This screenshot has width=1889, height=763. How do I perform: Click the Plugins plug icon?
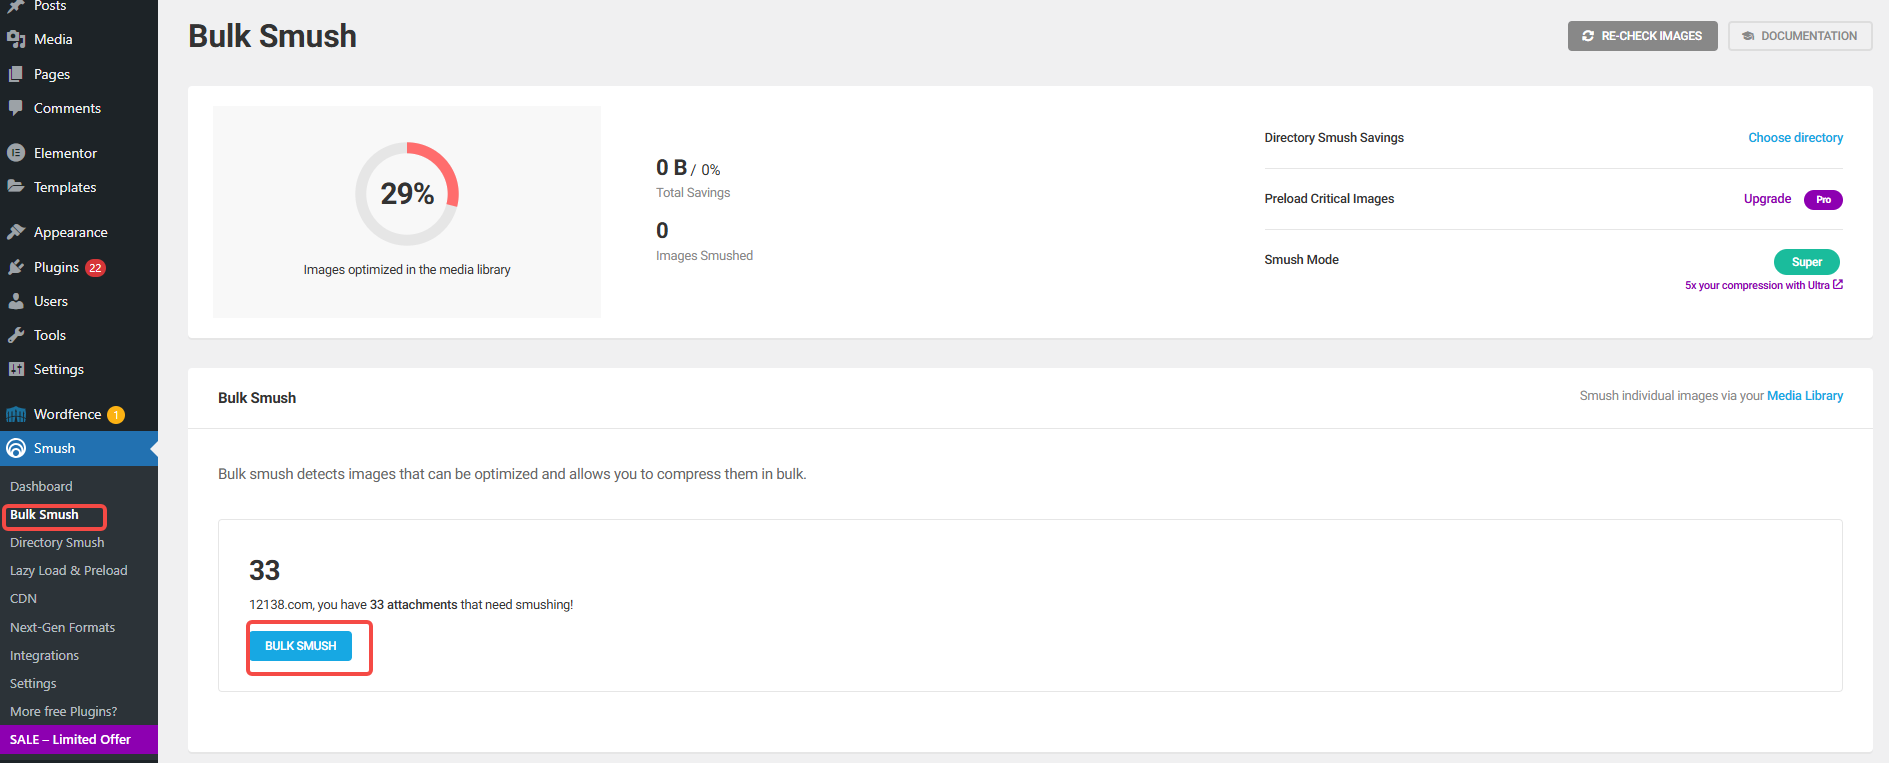pyautogui.click(x=16, y=267)
